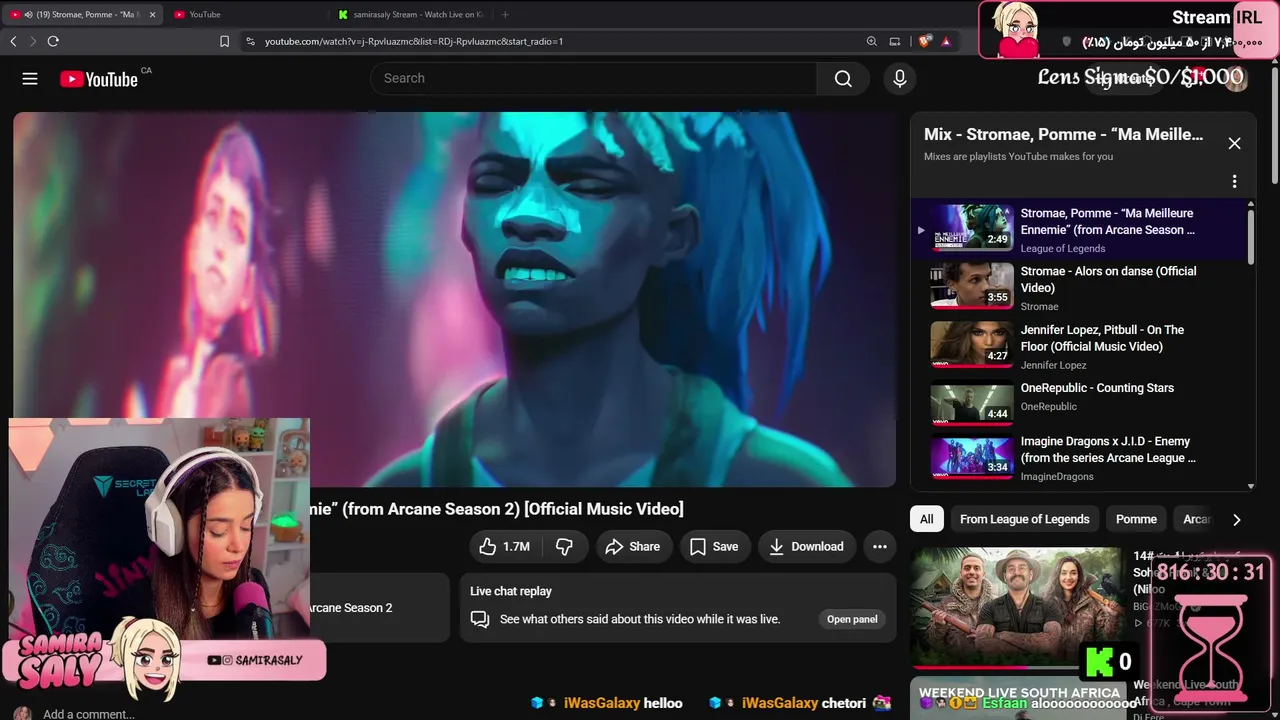Click the chat bubble icon in Live chat replay
1280x720 pixels.
(480, 619)
